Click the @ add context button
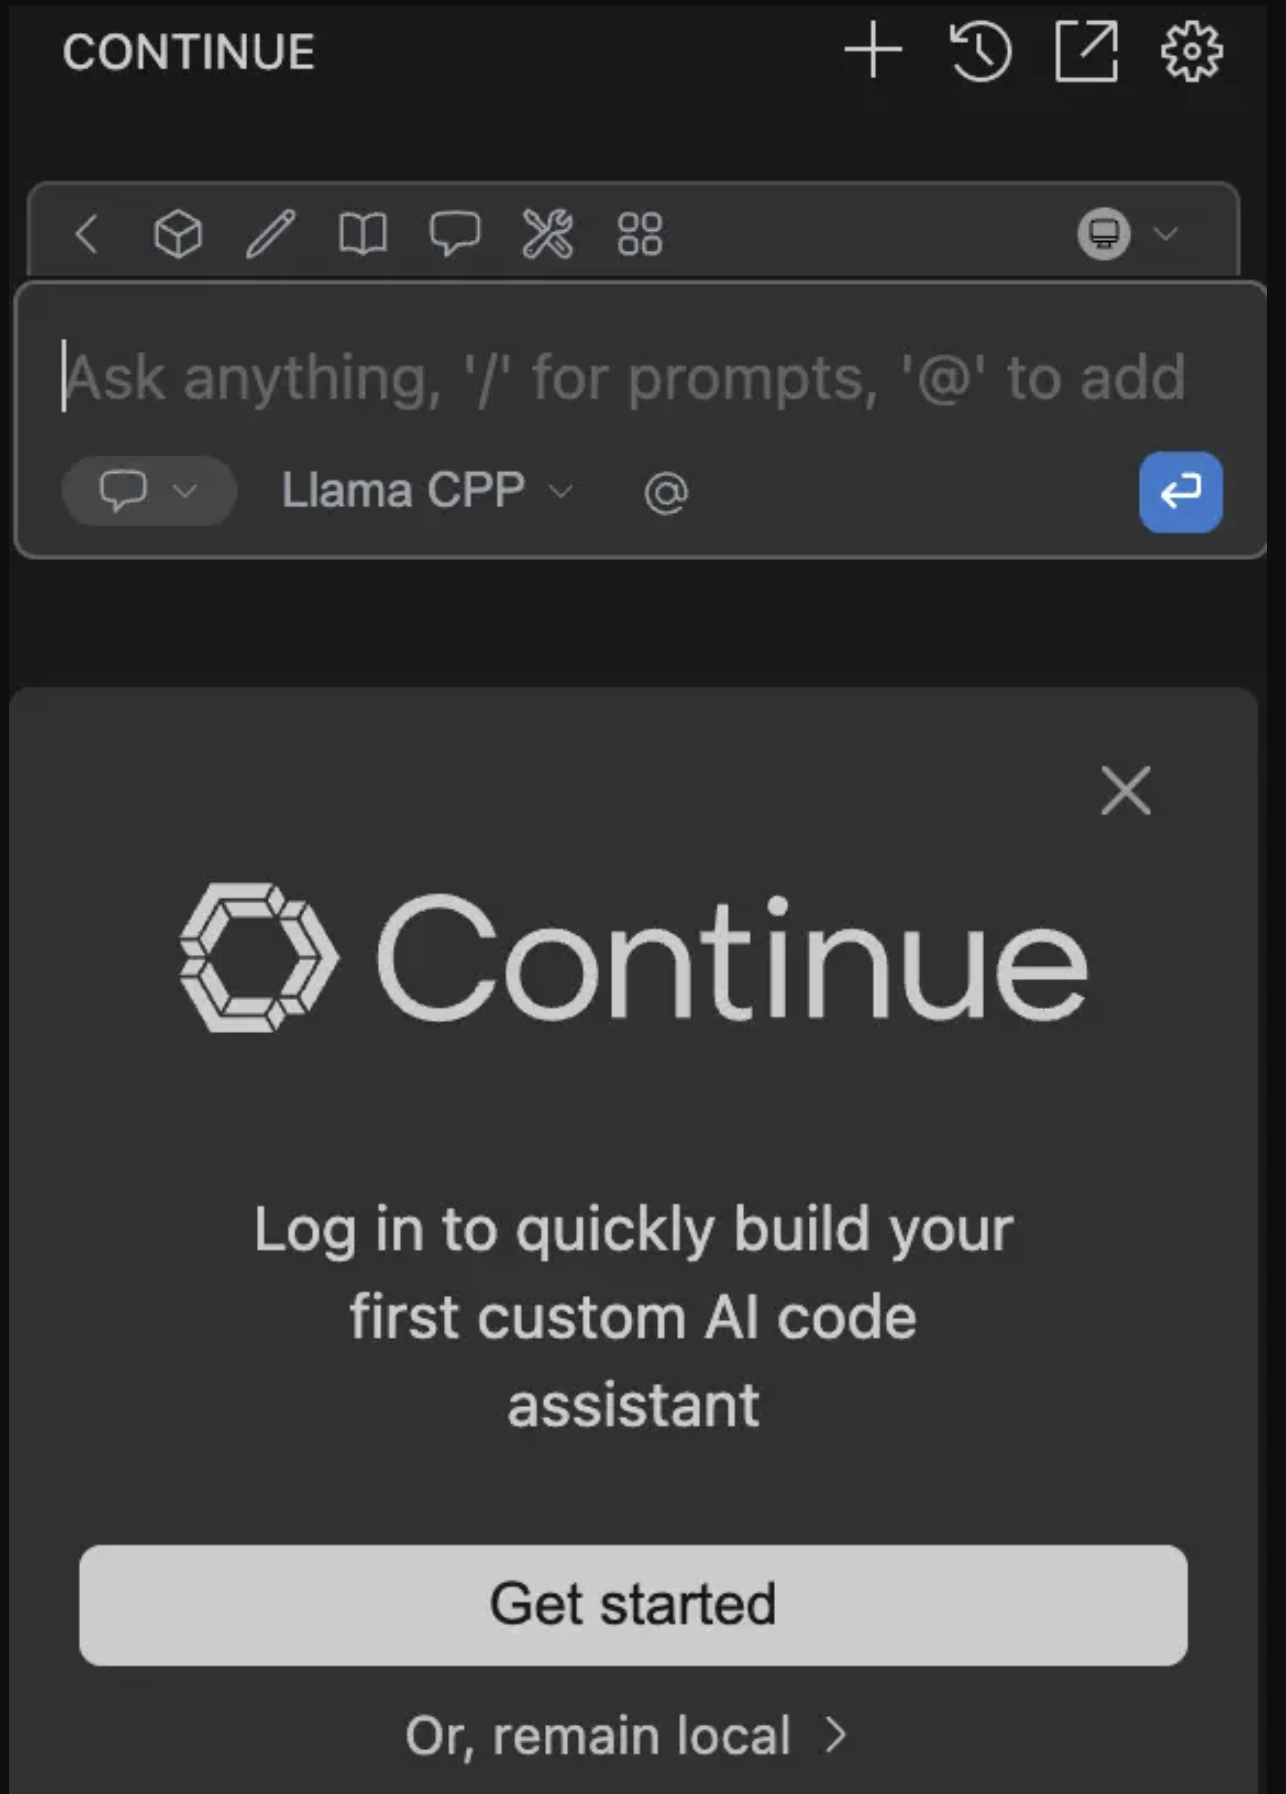 [x=666, y=493]
